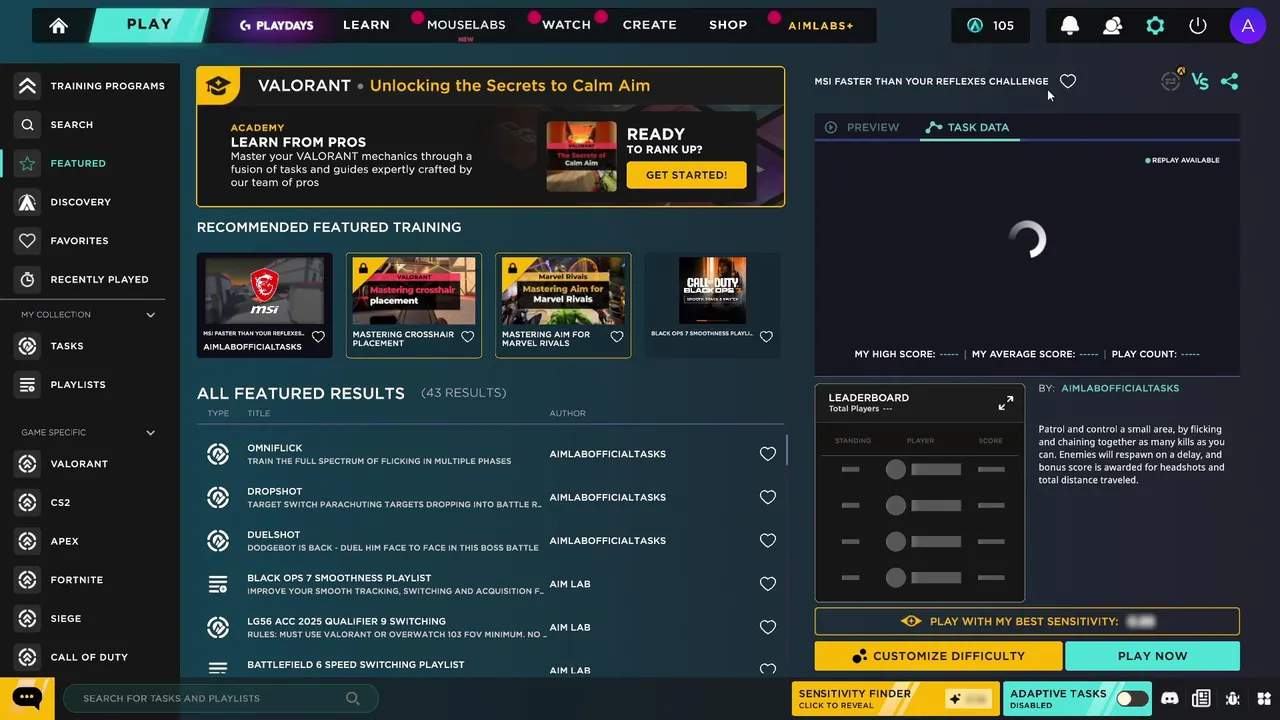Open the Watch menu item

[566, 25]
